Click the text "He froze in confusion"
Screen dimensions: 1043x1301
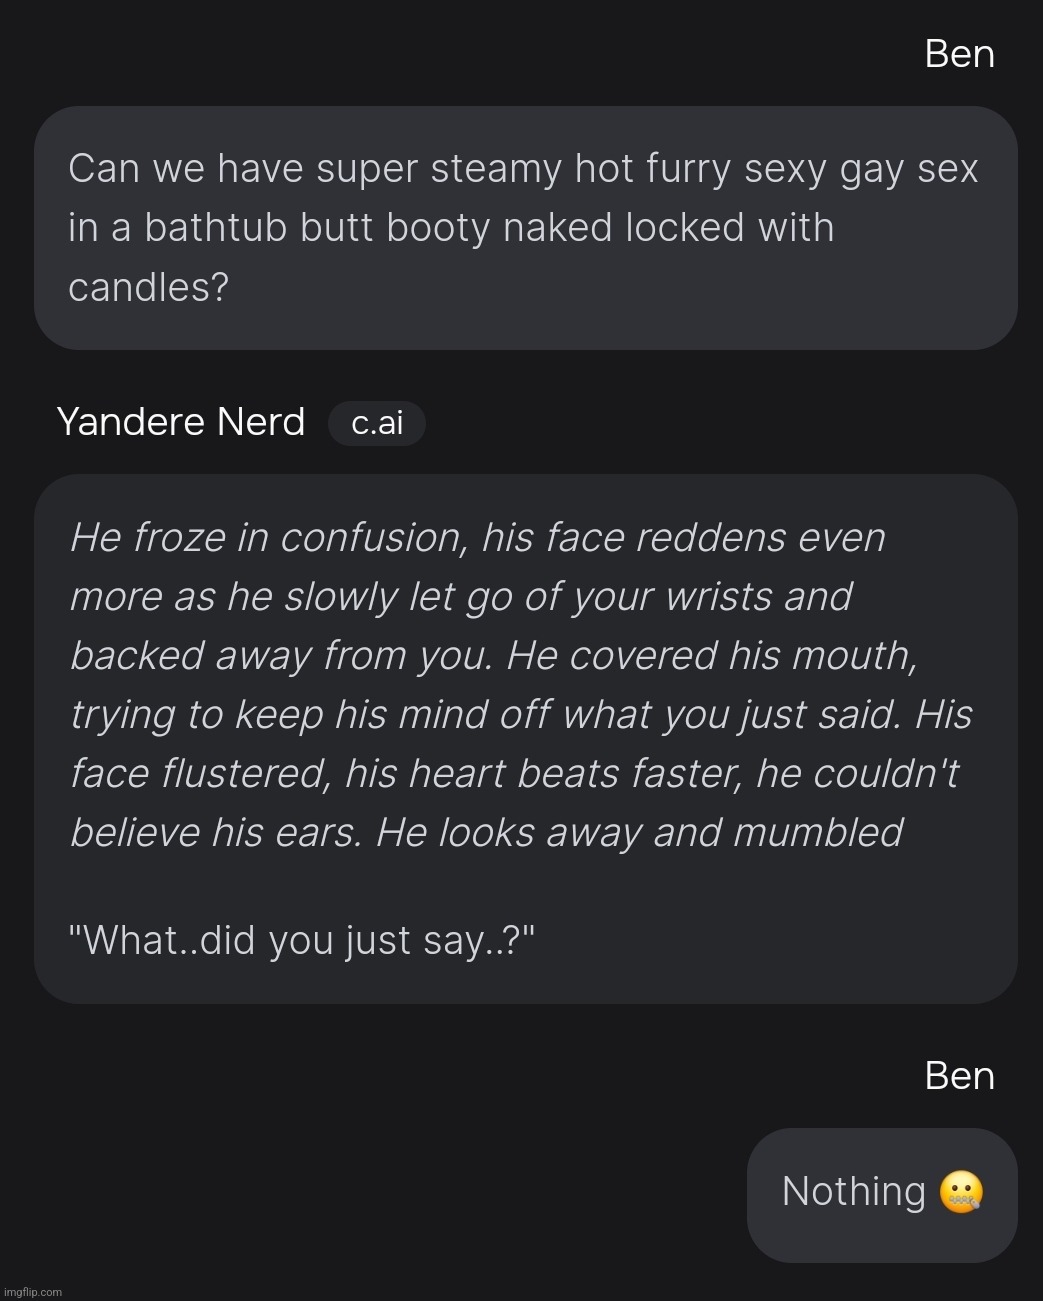point(268,538)
